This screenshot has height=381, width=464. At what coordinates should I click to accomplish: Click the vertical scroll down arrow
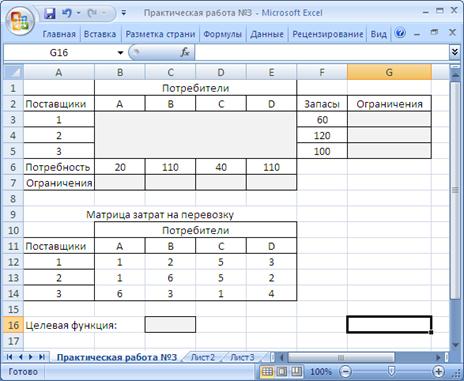(x=455, y=345)
